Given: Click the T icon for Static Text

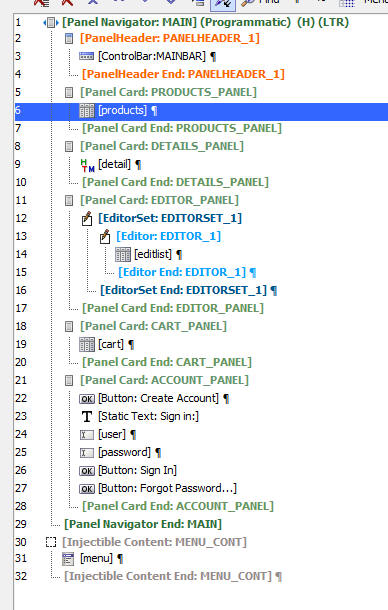Looking at the screenshot, I should [x=87, y=417].
